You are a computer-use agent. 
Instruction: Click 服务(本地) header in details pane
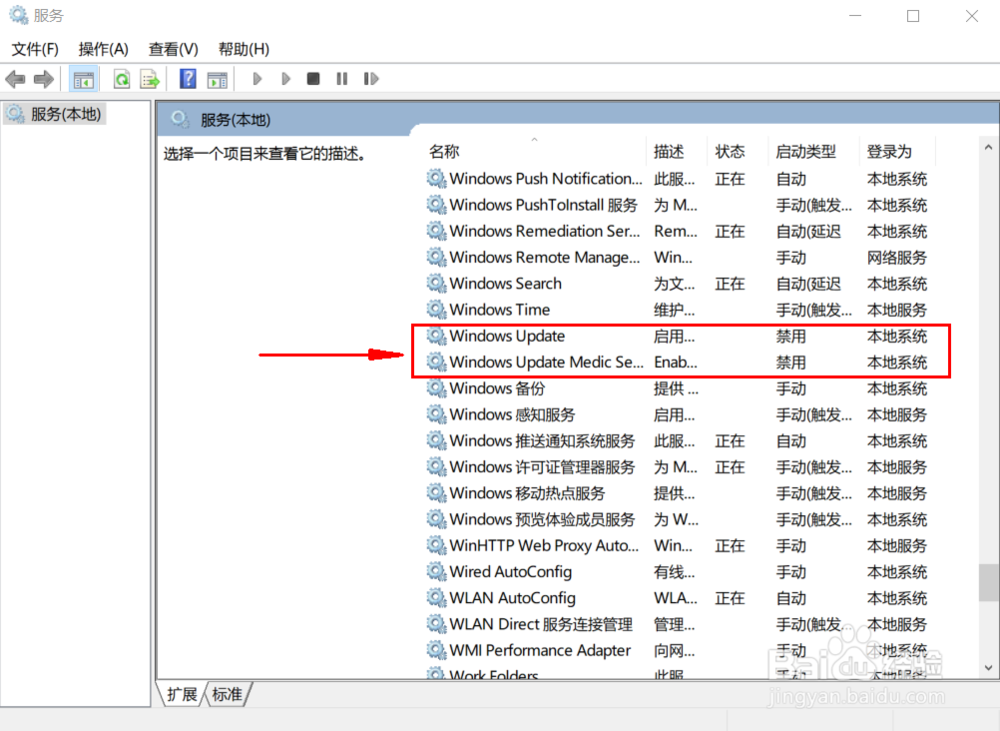click(x=235, y=120)
